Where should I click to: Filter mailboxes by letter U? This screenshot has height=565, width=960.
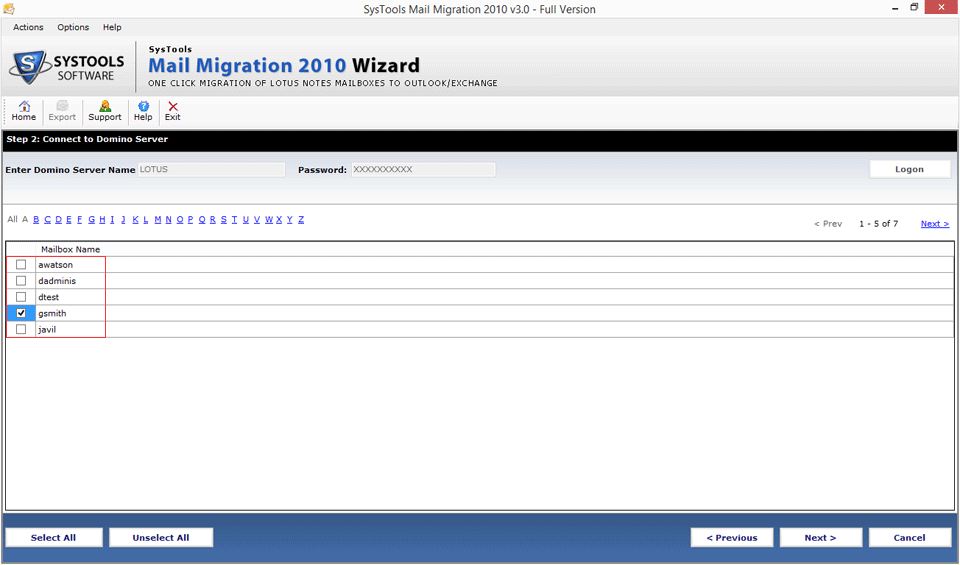246,219
